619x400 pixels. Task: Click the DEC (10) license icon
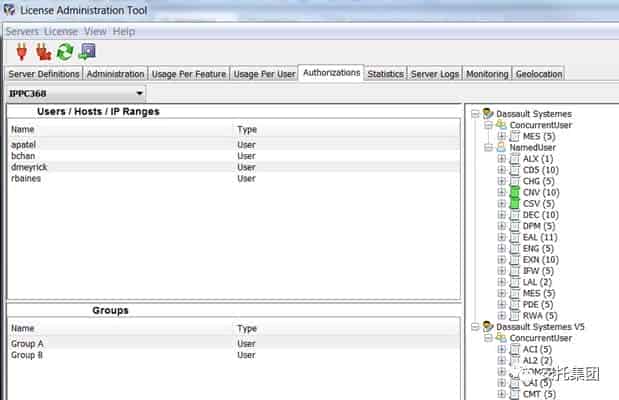(x=515, y=215)
